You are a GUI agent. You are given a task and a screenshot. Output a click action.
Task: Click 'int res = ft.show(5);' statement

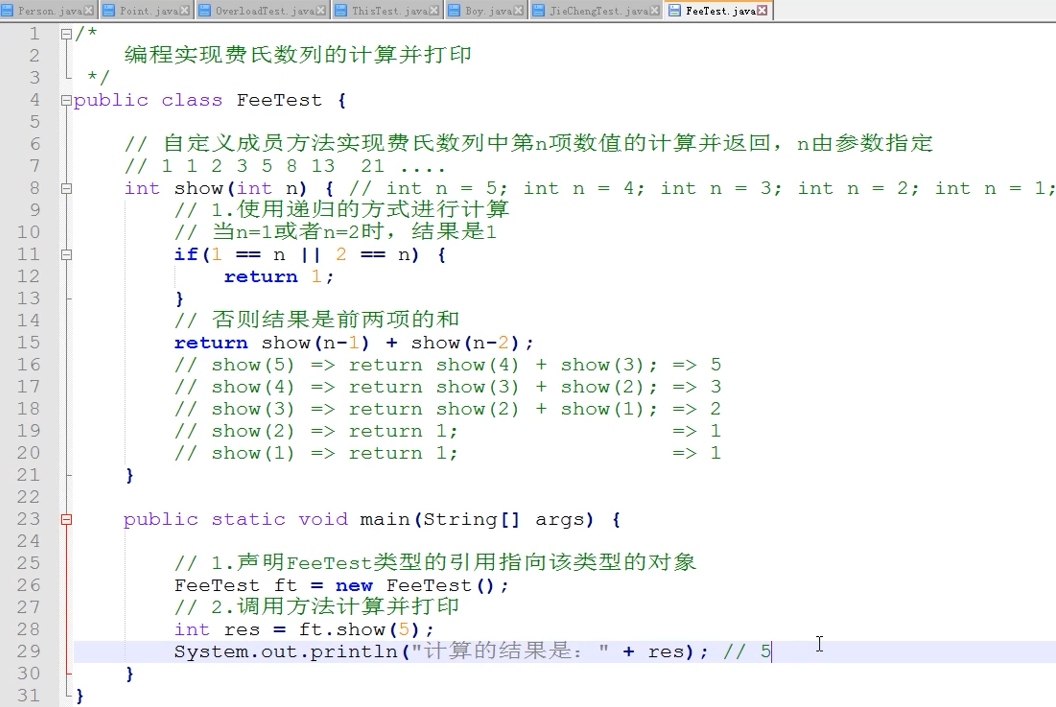pyautogui.click(x=304, y=630)
